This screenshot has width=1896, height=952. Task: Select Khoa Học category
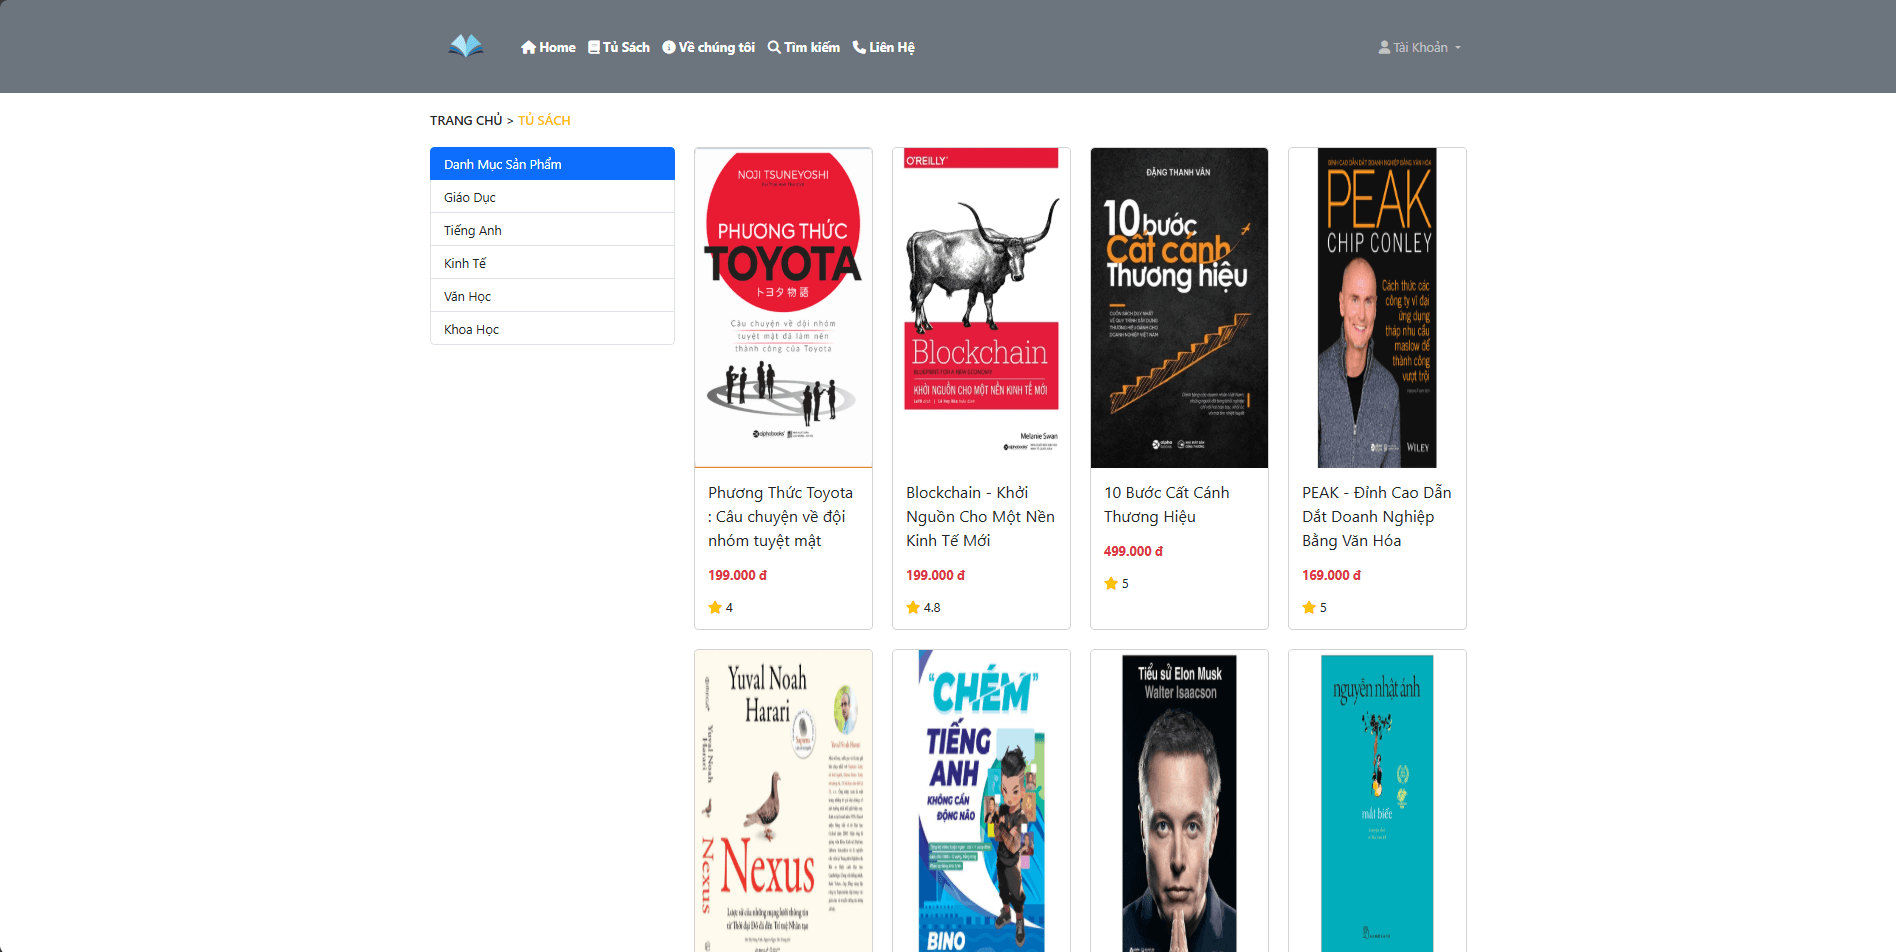tap(552, 329)
